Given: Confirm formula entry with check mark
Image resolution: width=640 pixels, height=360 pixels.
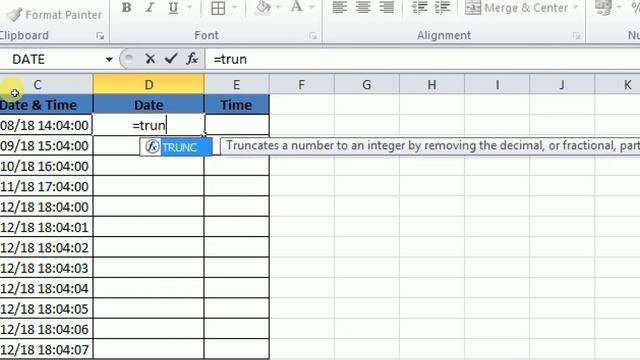Looking at the screenshot, I should tap(171, 59).
